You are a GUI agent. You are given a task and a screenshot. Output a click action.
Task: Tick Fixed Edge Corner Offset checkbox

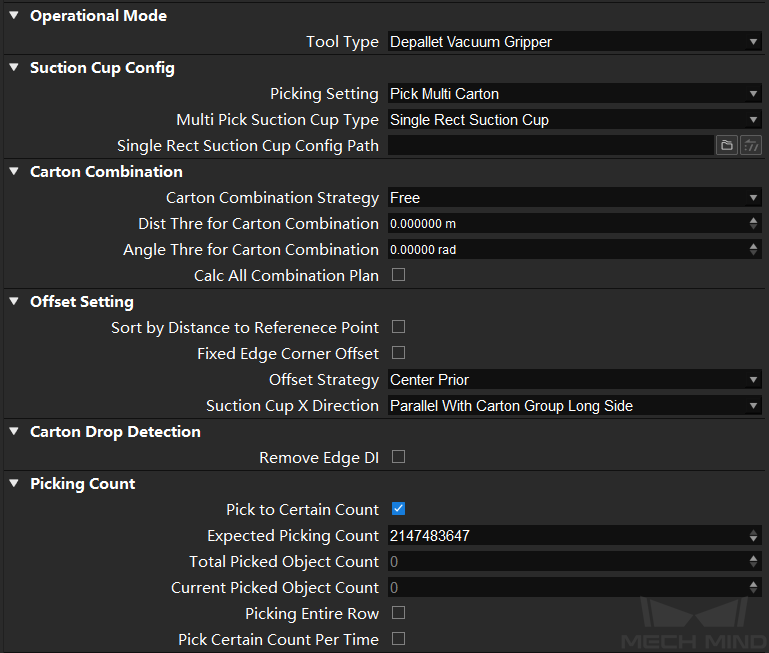[398, 353]
